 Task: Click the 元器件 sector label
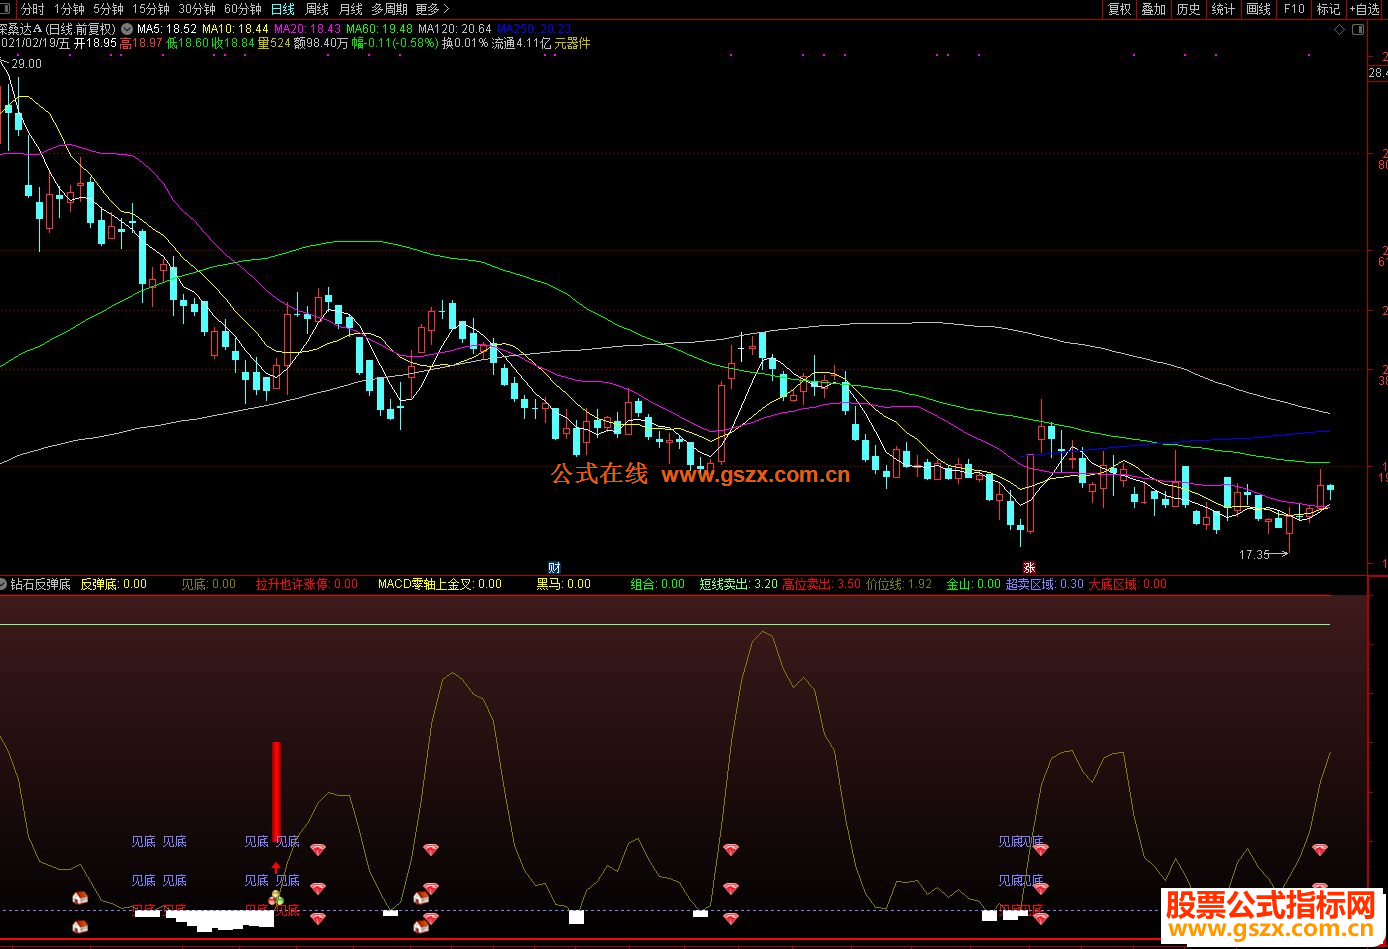click(572, 43)
